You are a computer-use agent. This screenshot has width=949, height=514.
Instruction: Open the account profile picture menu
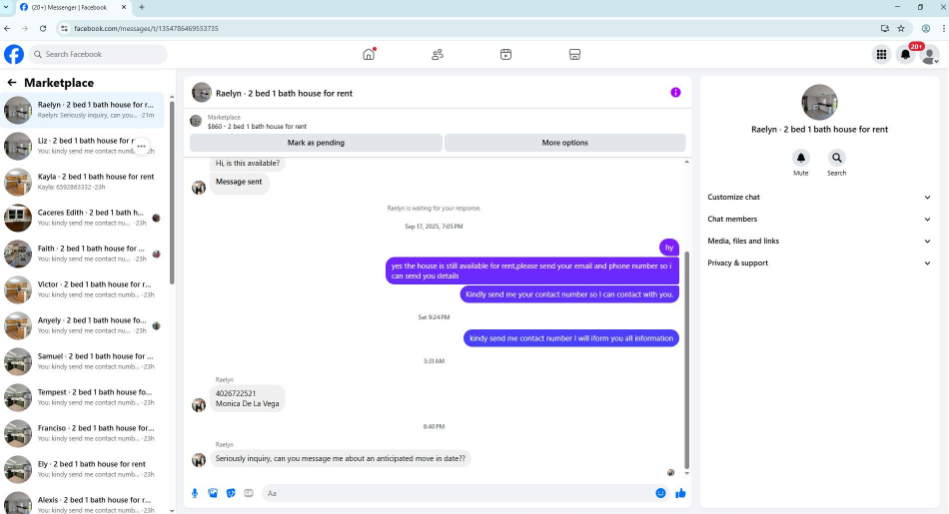coord(929,54)
